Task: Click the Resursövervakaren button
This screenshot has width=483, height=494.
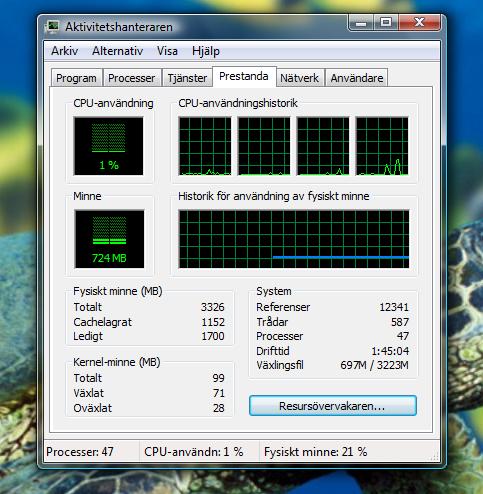Action: [333, 406]
